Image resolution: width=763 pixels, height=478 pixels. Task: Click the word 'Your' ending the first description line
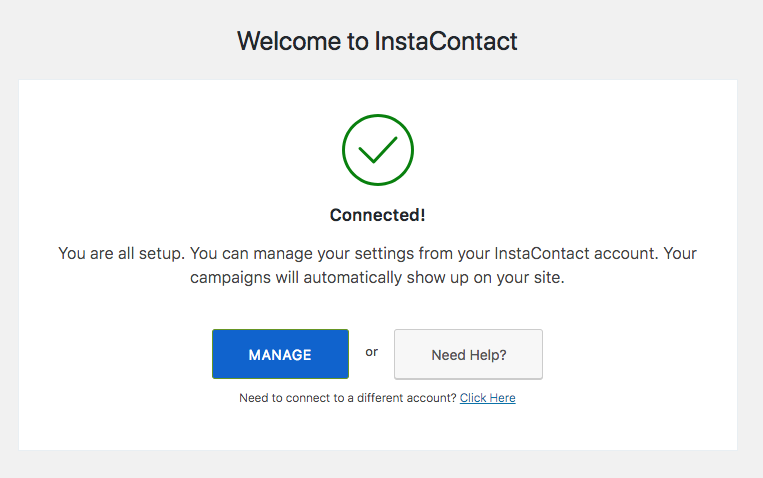click(x=680, y=253)
